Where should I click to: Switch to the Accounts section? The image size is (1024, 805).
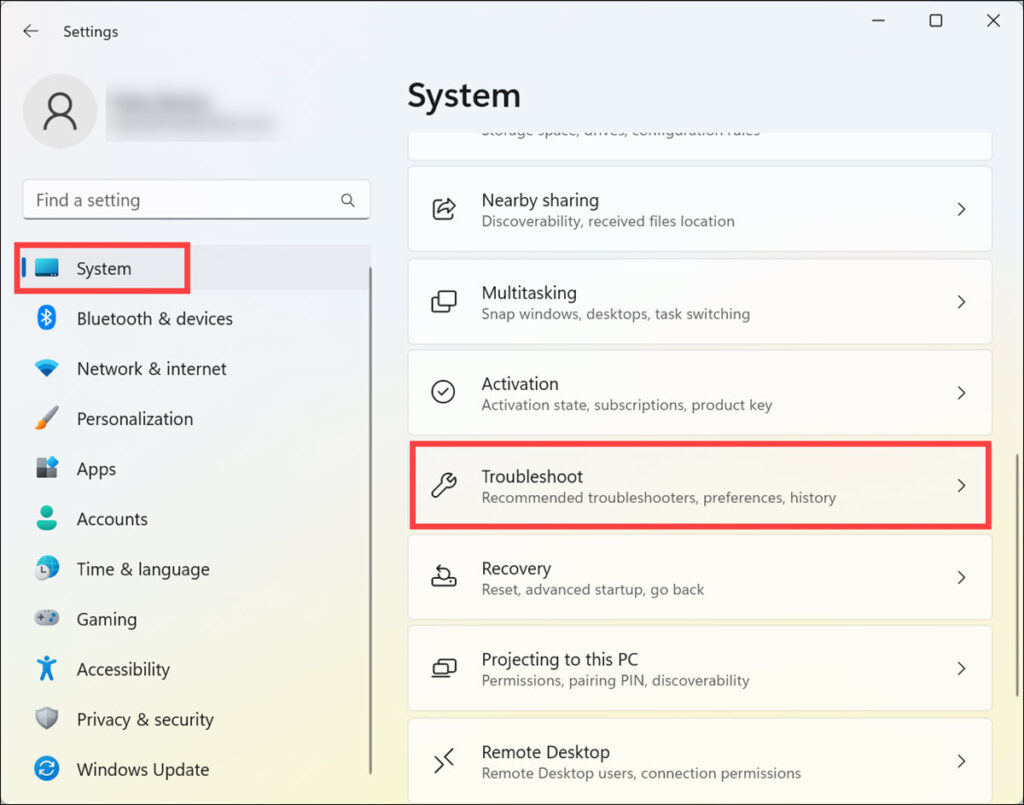[x=112, y=518]
